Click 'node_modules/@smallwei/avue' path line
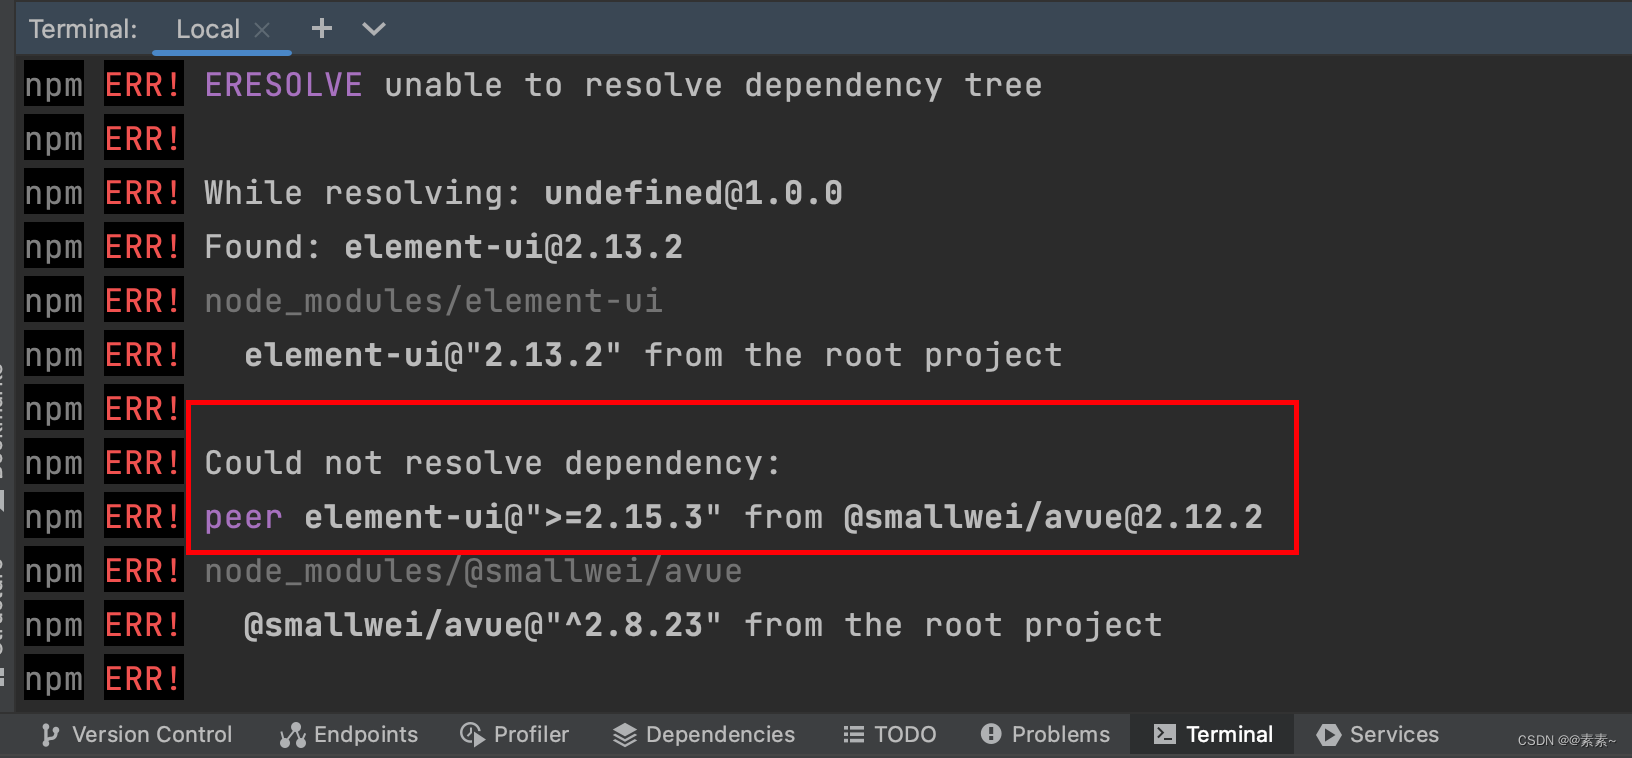1632x758 pixels. pyautogui.click(x=473, y=571)
